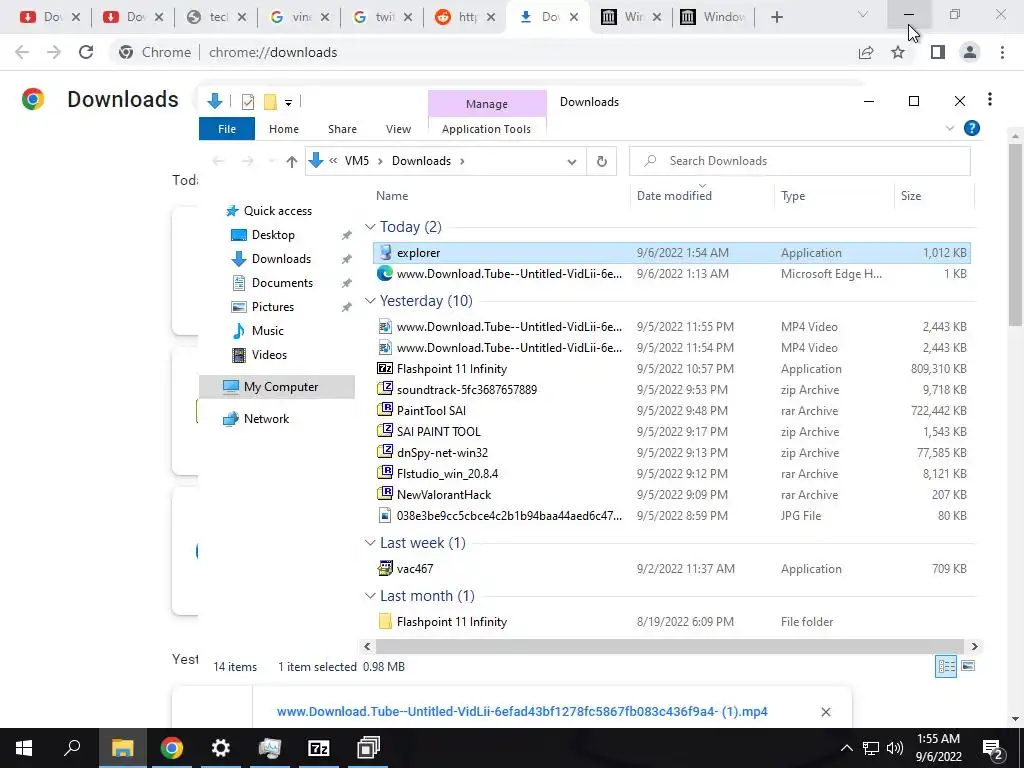
Task: Select Quick access in the navigation pane
Action: 278,211
